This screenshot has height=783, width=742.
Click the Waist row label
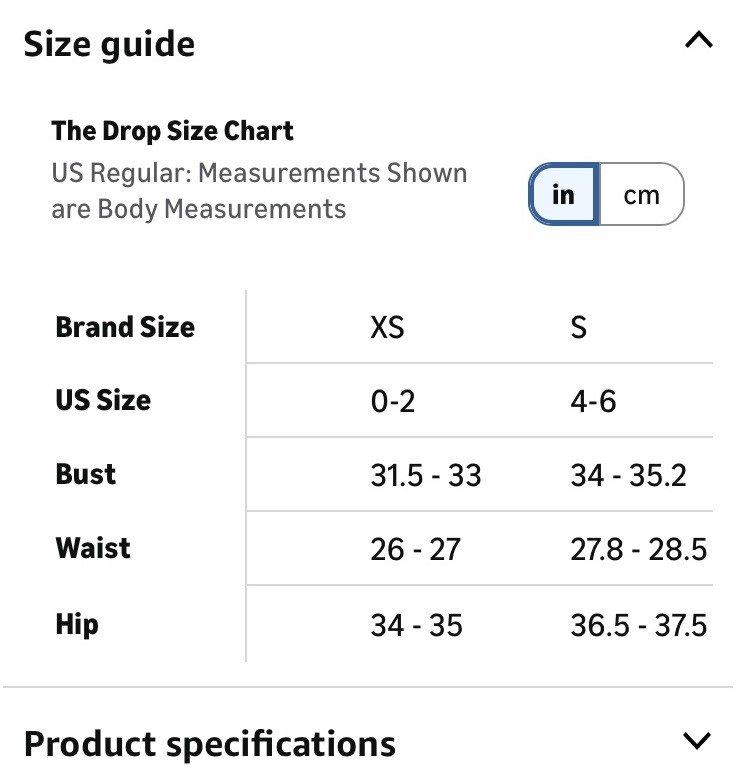coord(93,548)
